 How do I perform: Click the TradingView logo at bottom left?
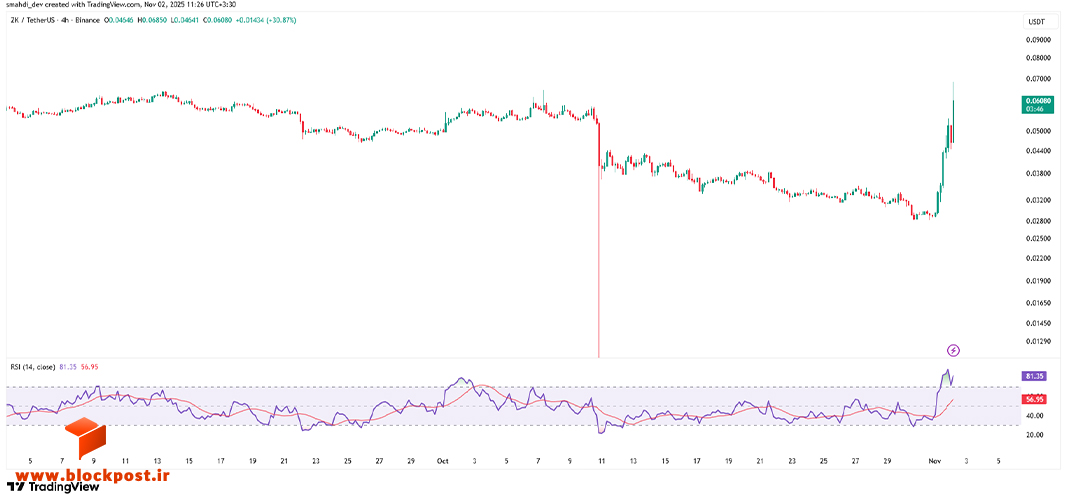pos(53,486)
